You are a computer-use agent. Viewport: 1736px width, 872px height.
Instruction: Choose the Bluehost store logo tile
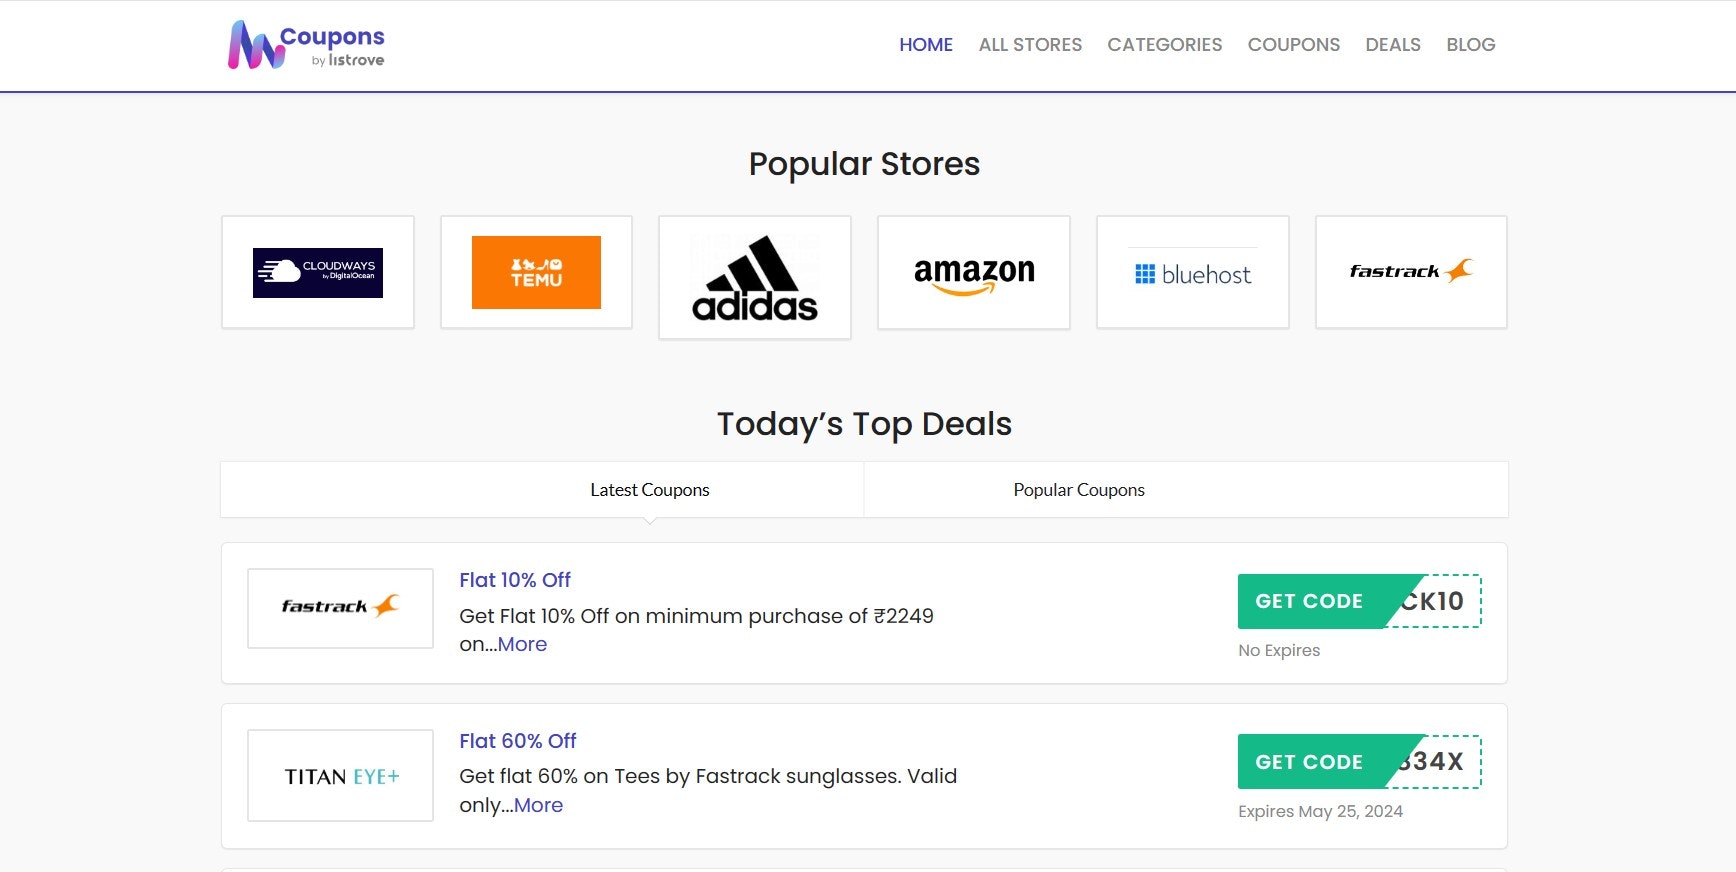click(x=1193, y=272)
